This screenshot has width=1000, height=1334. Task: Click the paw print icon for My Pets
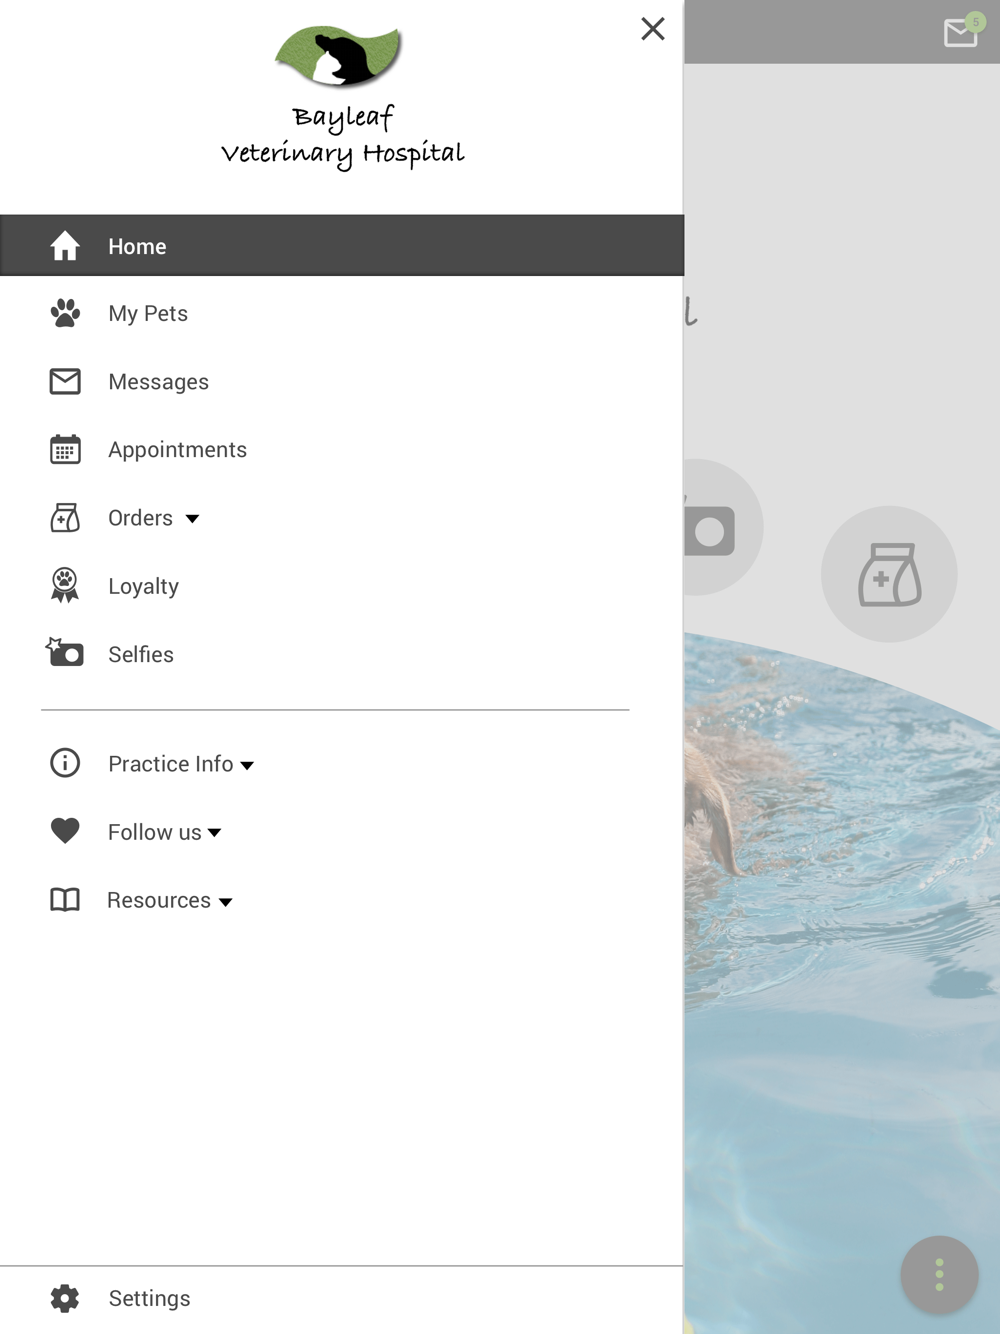tap(65, 313)
